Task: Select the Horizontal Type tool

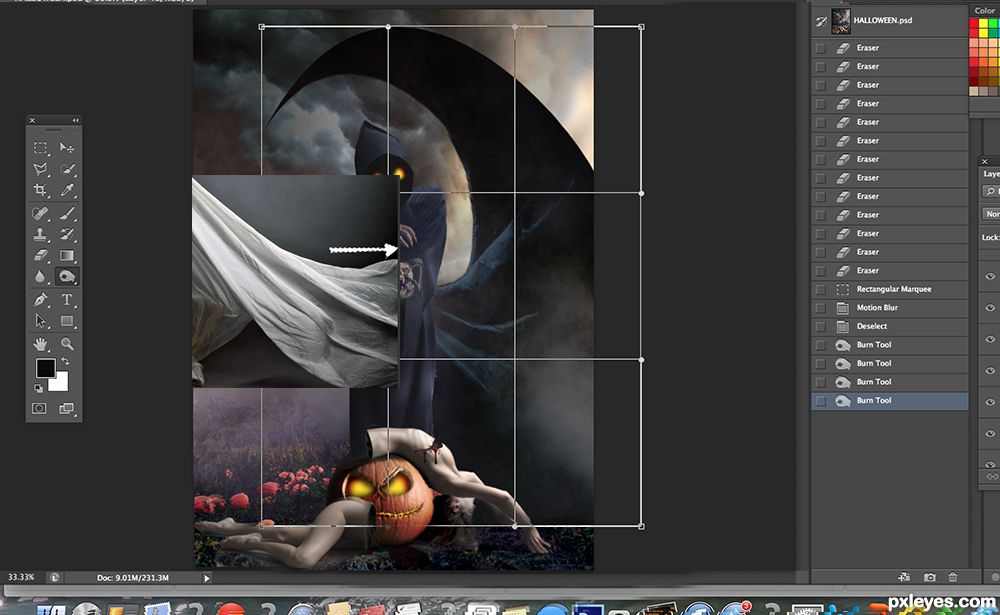Action: (x=67, y=299)
